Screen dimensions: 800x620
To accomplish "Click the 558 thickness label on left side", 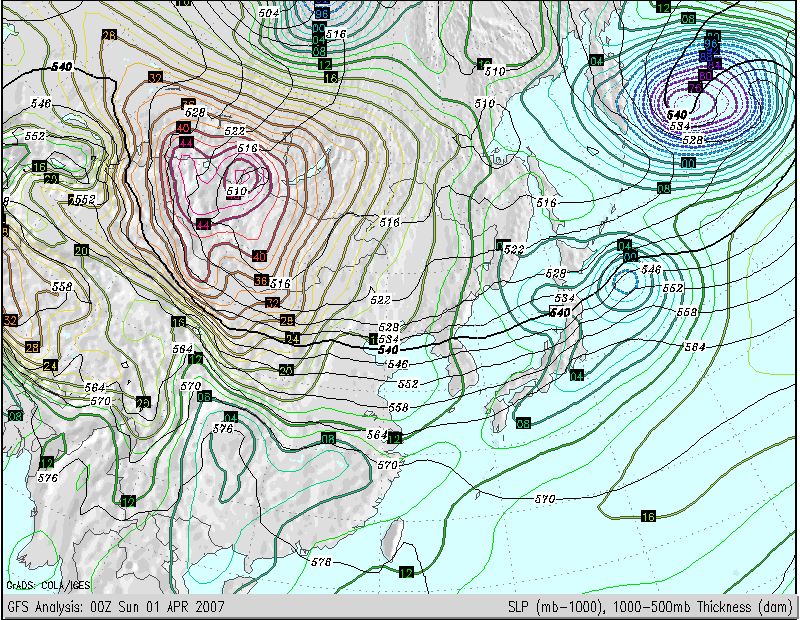I will click(62, 287).
